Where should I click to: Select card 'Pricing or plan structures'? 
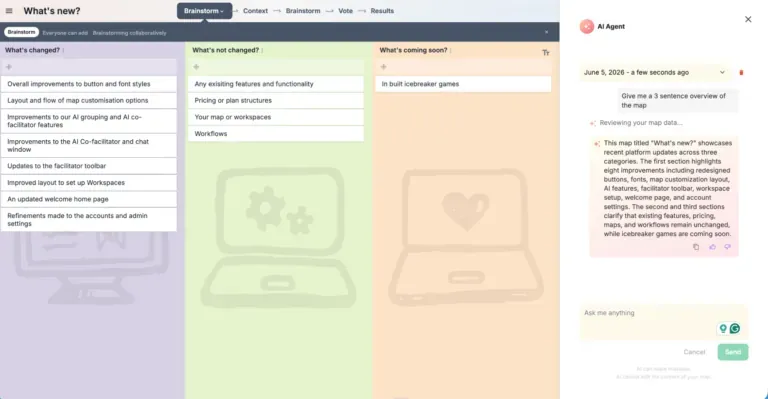click(x=276, y=100)
